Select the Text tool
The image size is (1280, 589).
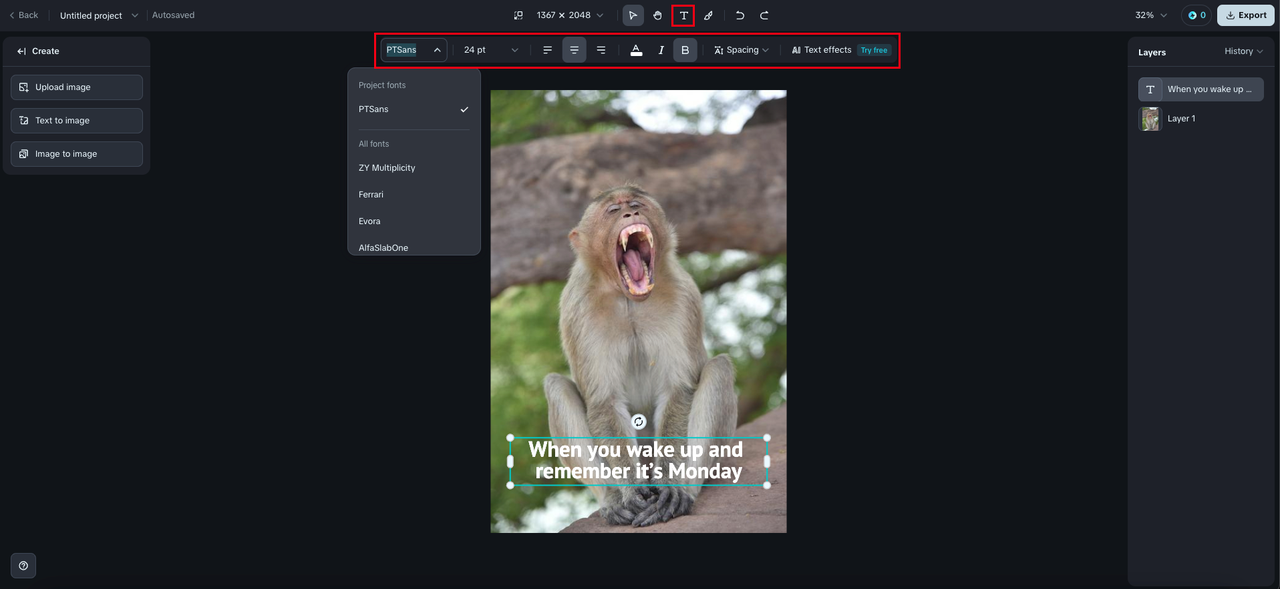coord(683,15)
